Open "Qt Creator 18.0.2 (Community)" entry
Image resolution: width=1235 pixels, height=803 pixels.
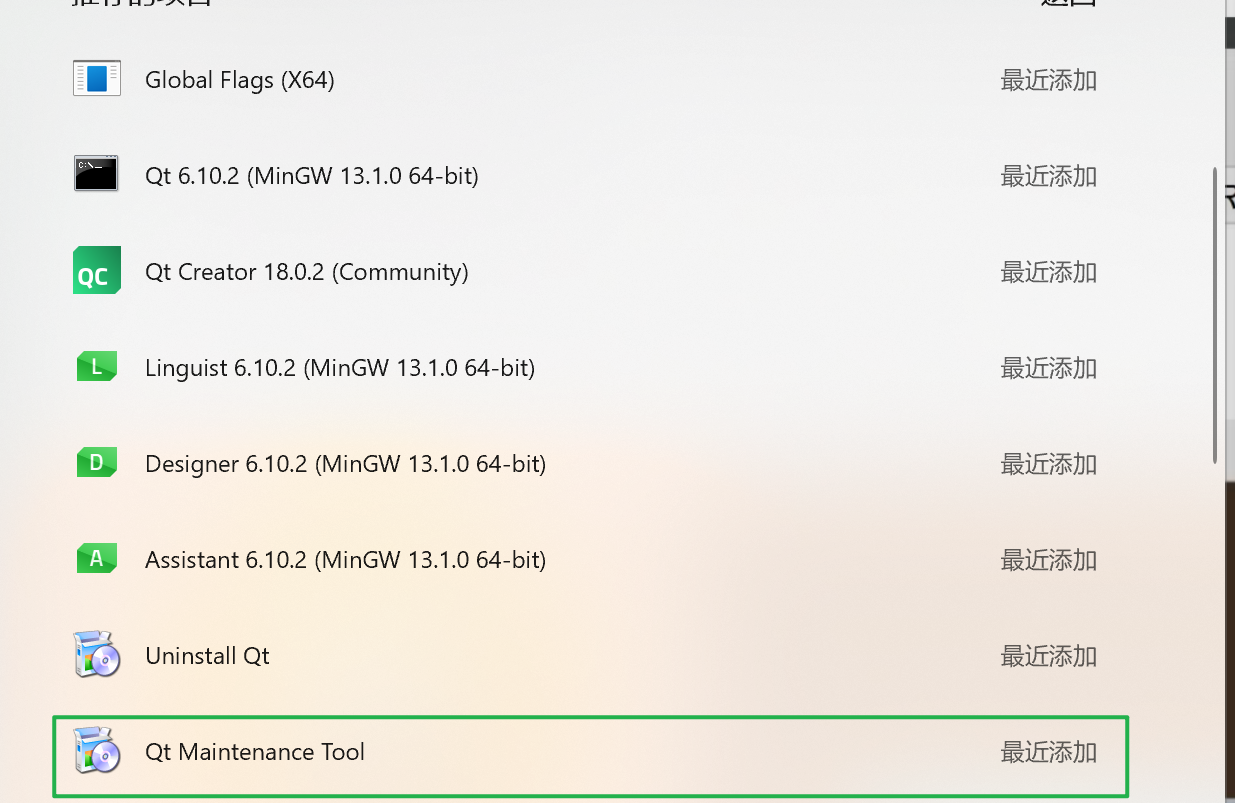(x=307, y=272)
